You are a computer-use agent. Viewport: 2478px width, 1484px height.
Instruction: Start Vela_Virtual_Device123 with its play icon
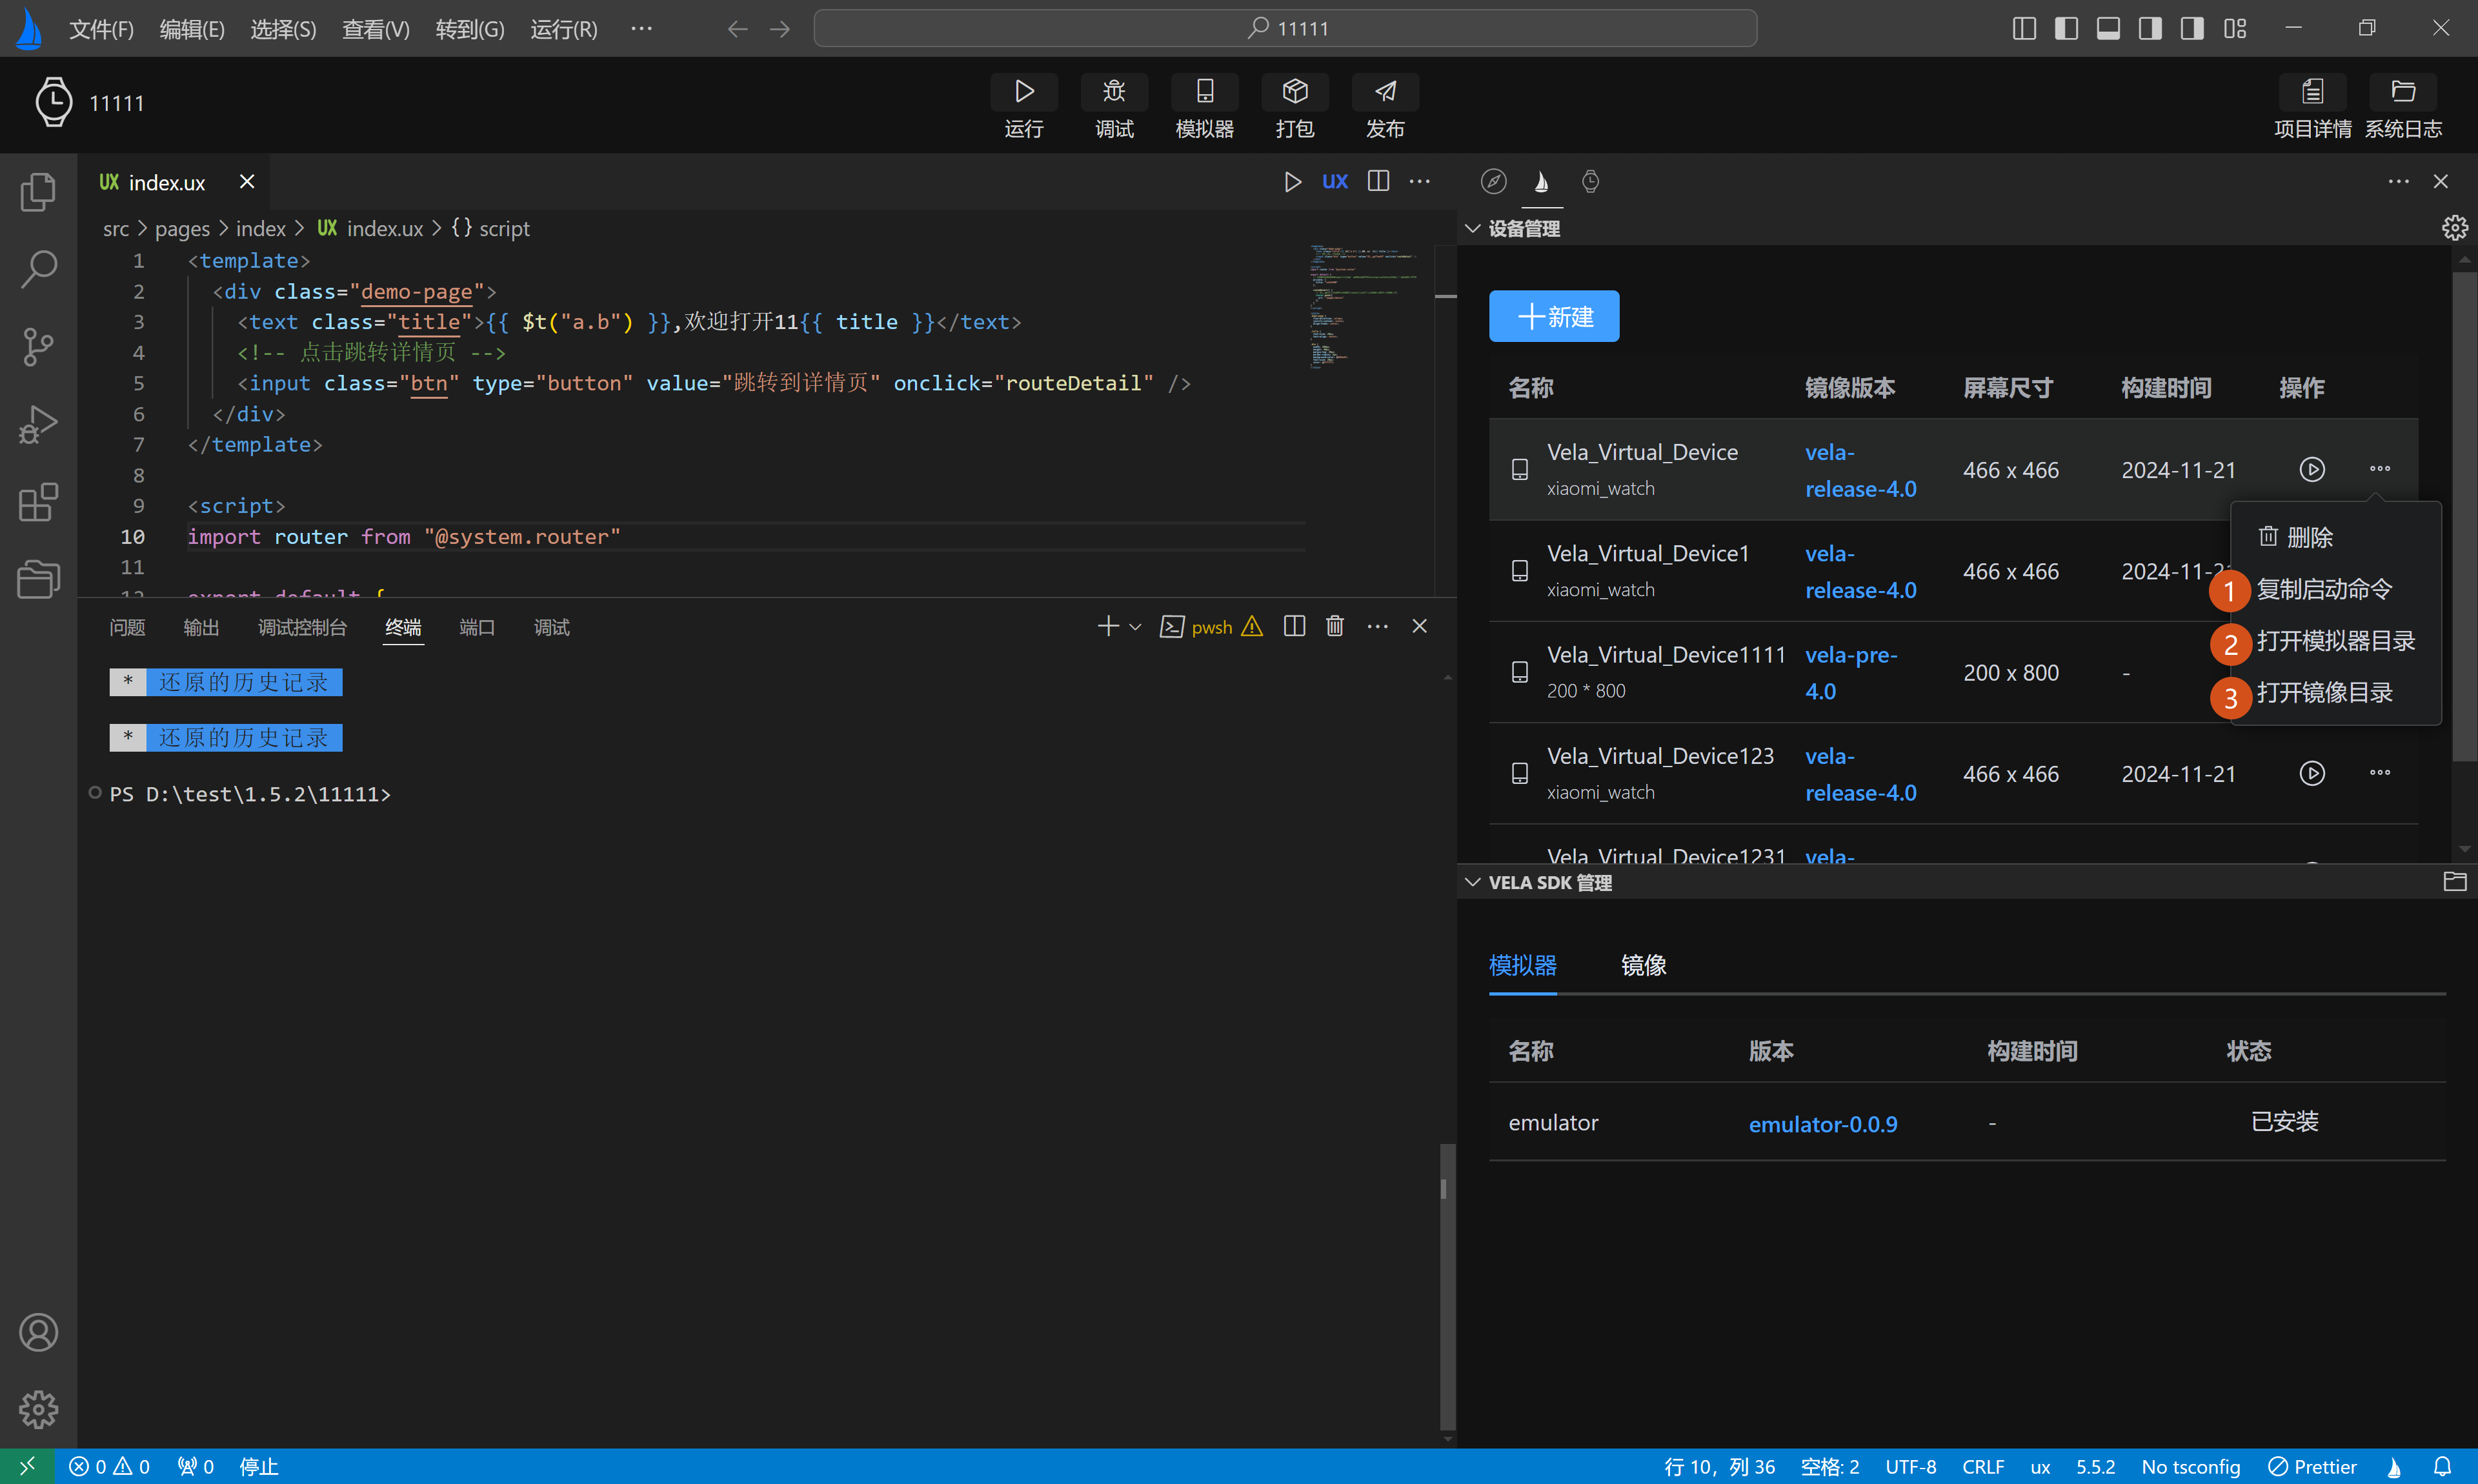tap(2311, 773)
